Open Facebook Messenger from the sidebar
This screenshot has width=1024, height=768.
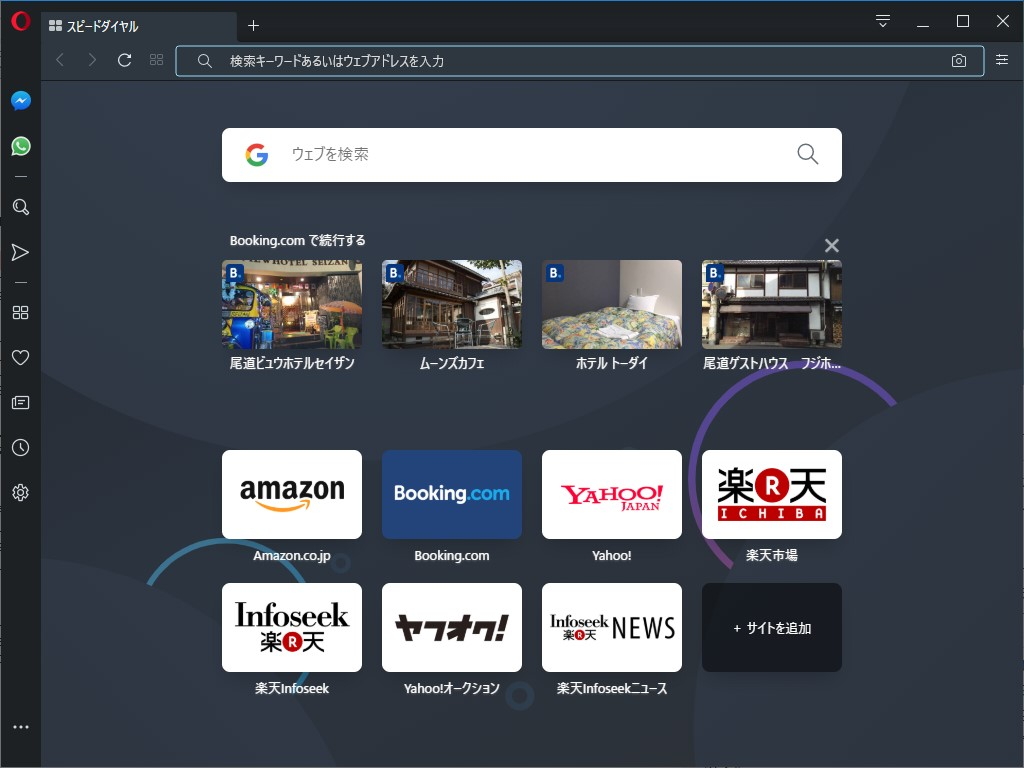pyautogui.click(x=20, y=100)
